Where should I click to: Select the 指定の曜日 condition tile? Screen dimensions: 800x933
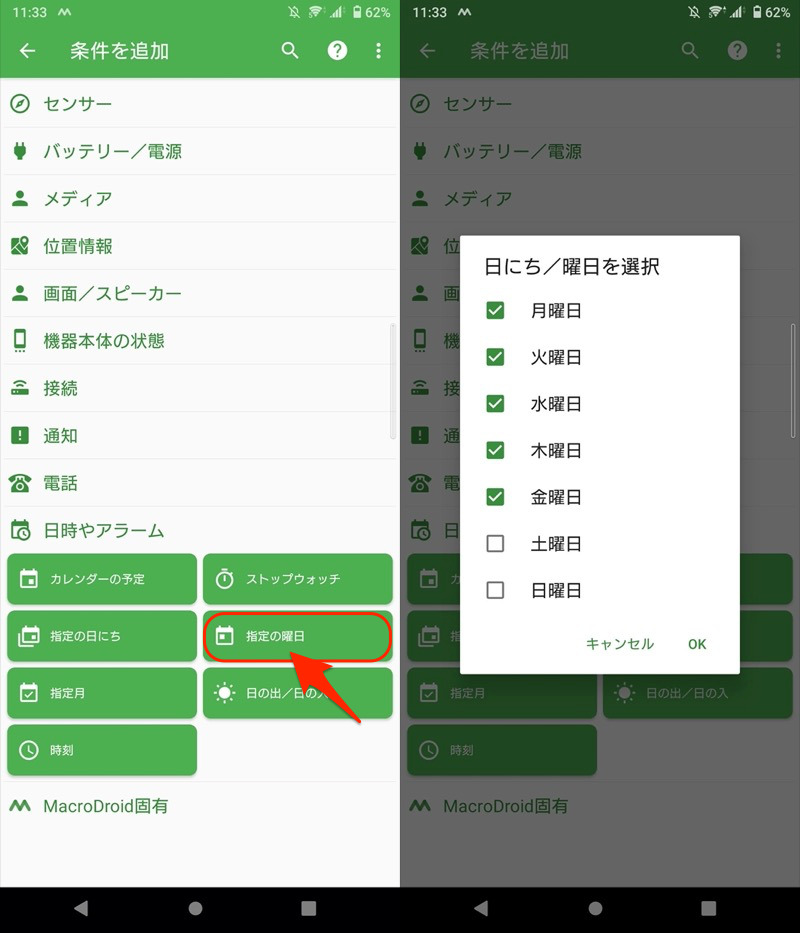pos(297,636)
